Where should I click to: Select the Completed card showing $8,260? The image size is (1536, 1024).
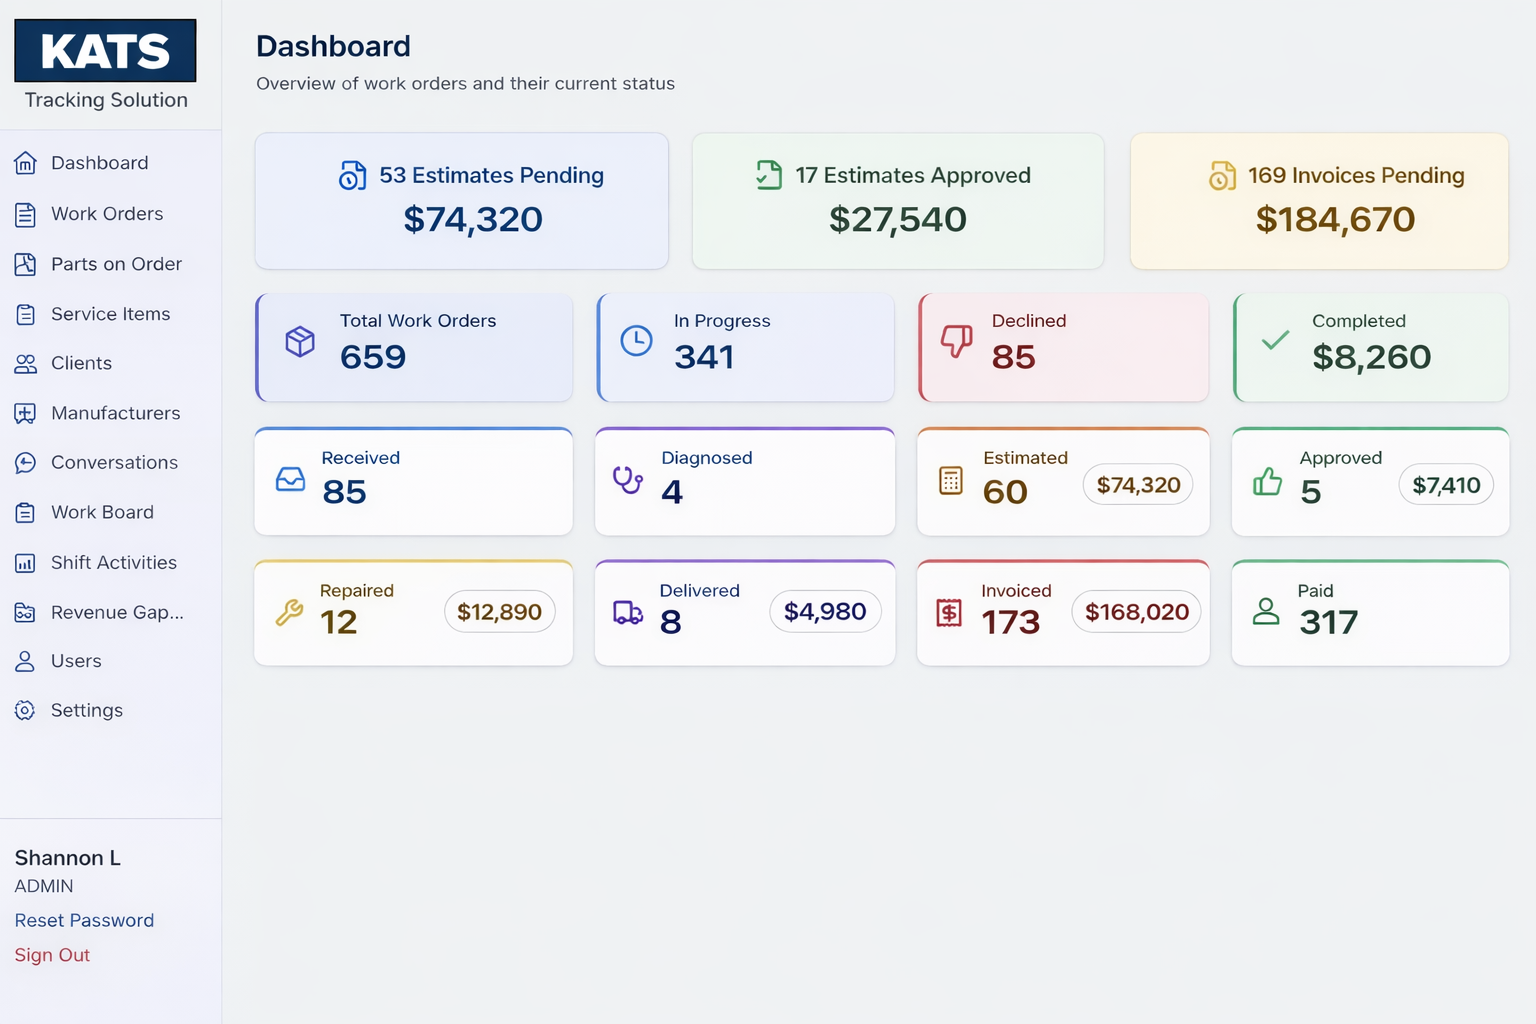[1370, 347]
